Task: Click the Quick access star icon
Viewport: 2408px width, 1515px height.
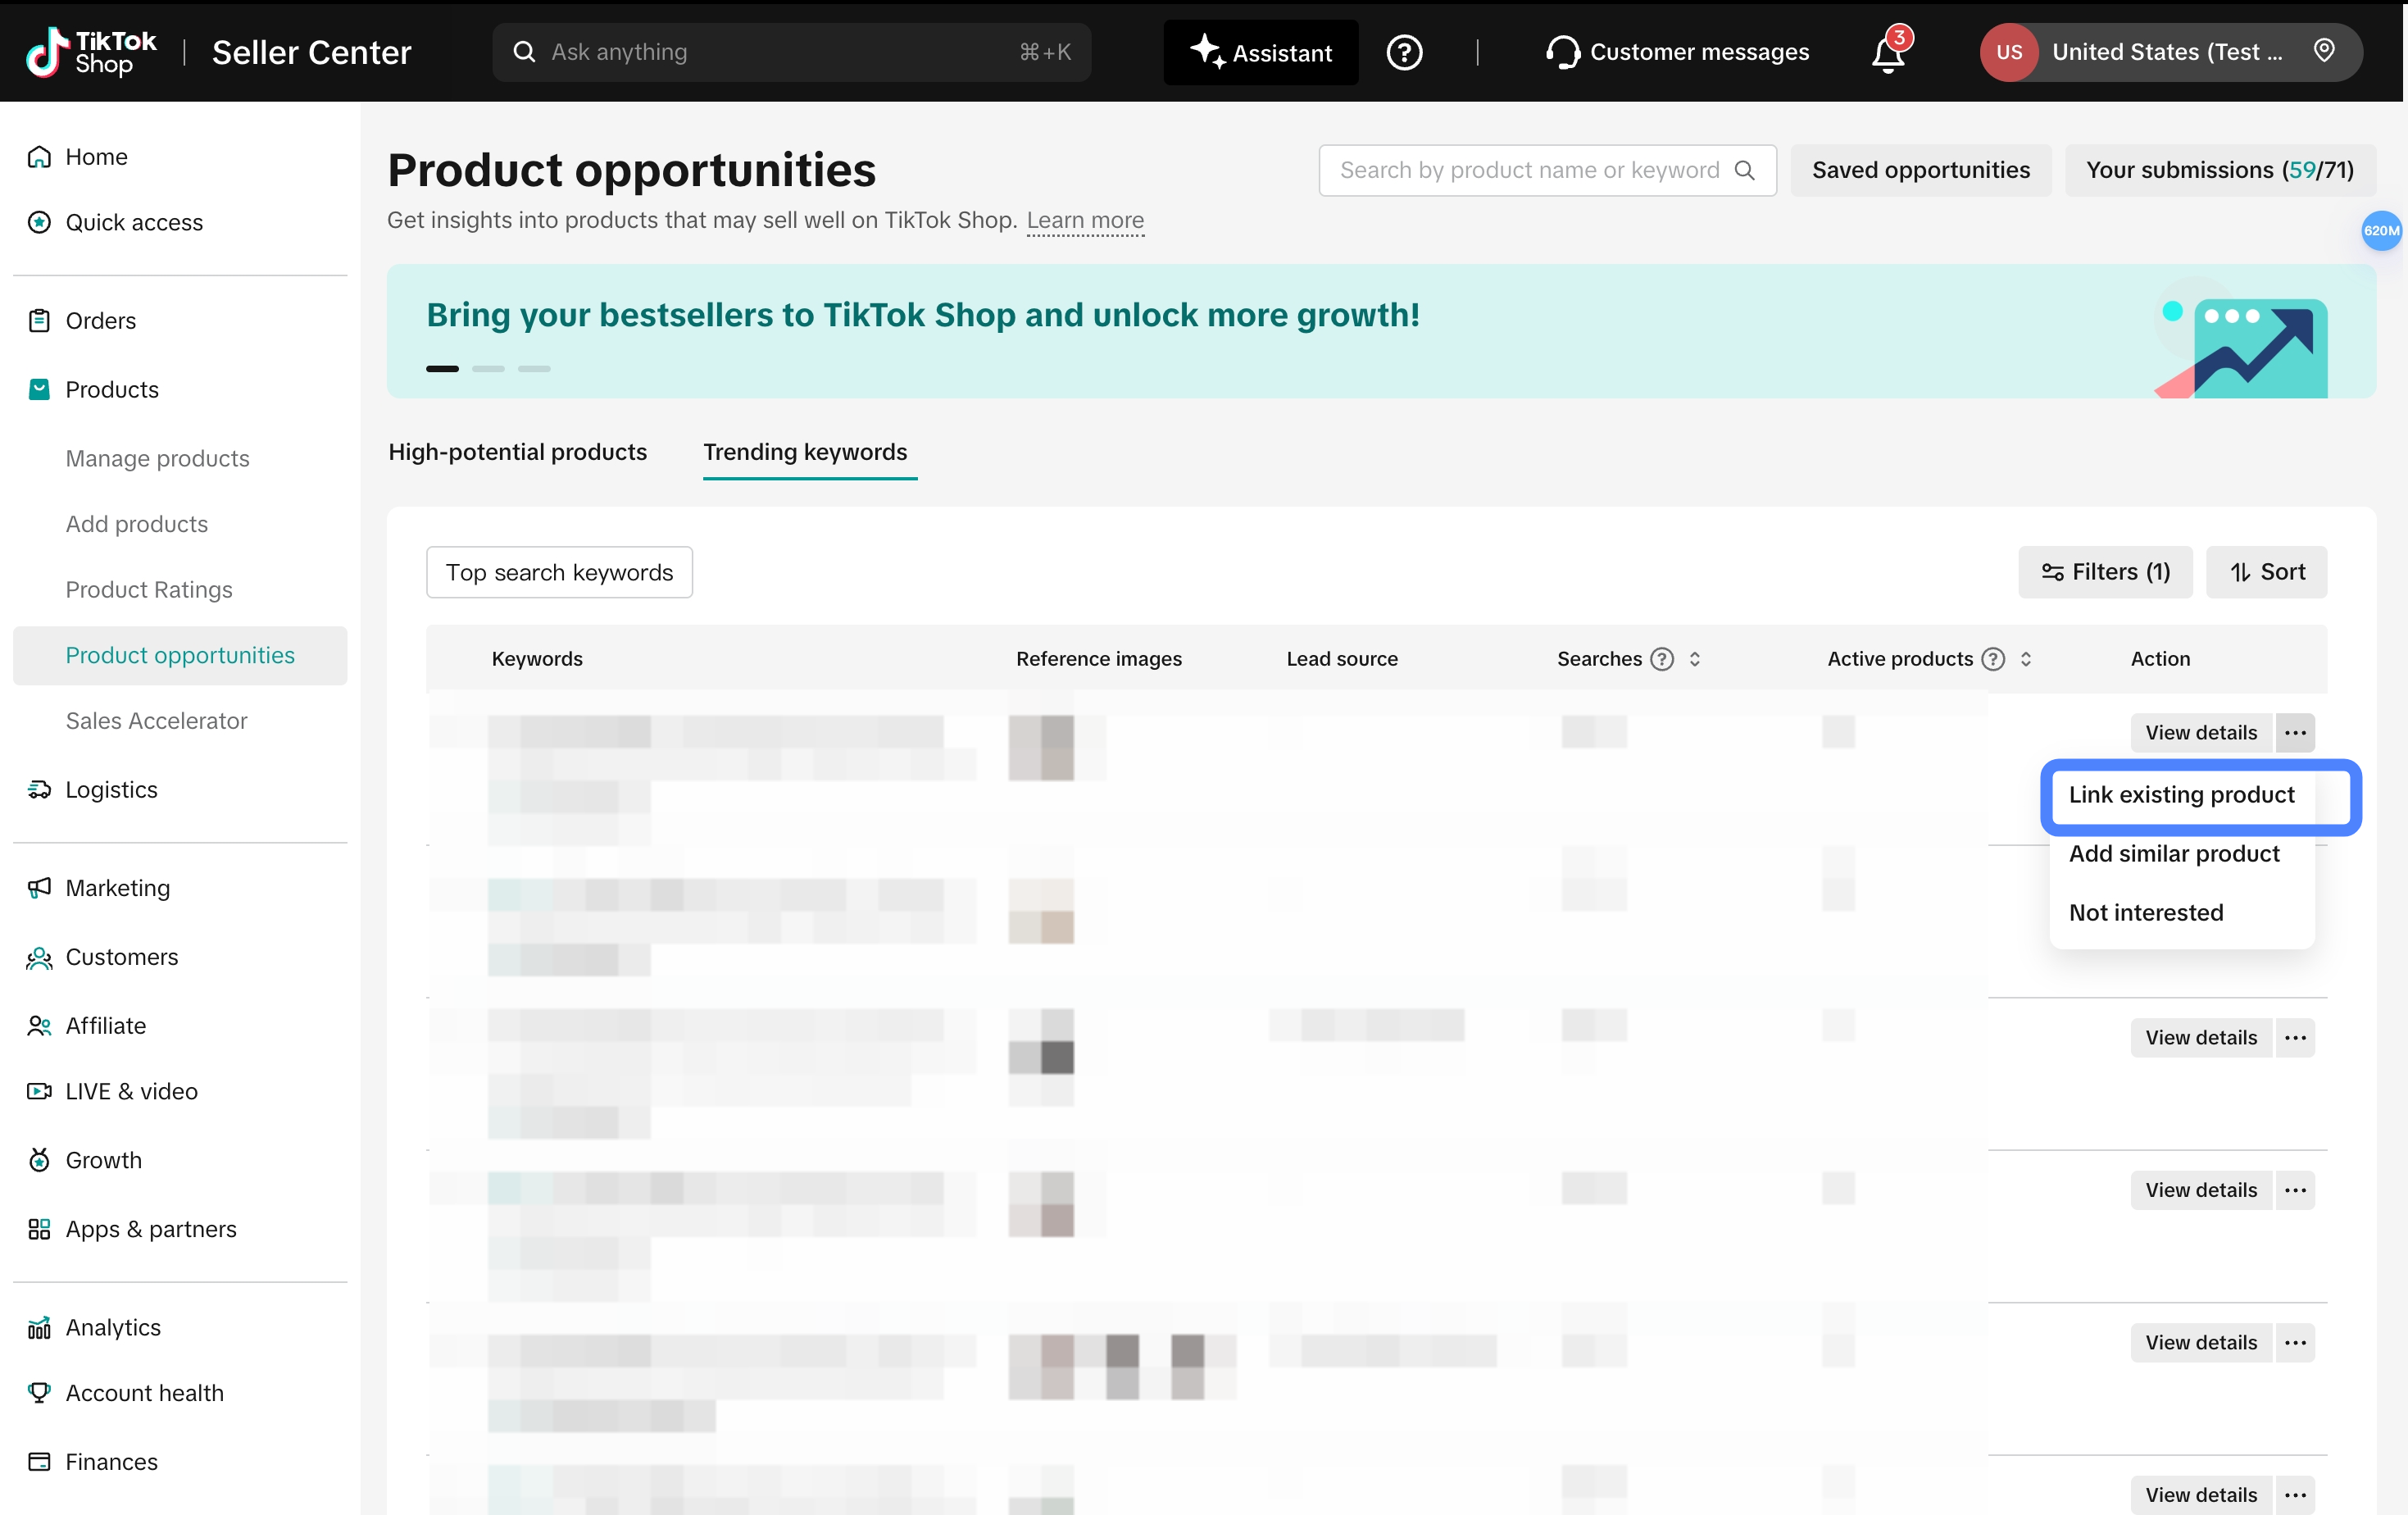Action: point(39,222)
